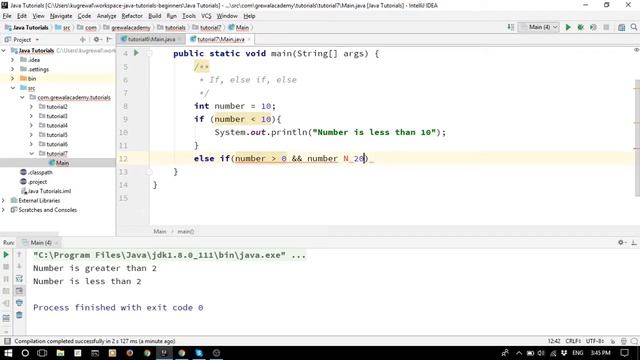Toggle soft-wrap in Run console
The image size is (640, 360).
coord(19,279)
